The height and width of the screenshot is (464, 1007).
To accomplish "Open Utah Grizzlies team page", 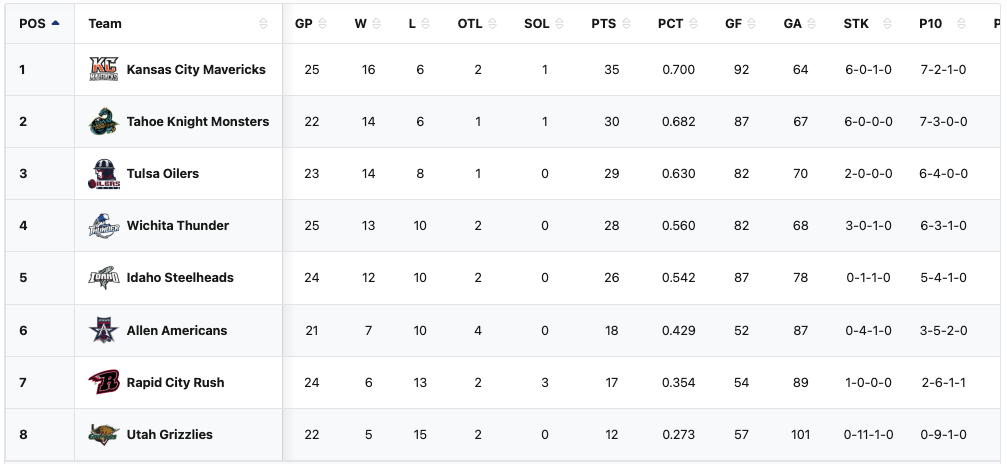I will (170, 434).
